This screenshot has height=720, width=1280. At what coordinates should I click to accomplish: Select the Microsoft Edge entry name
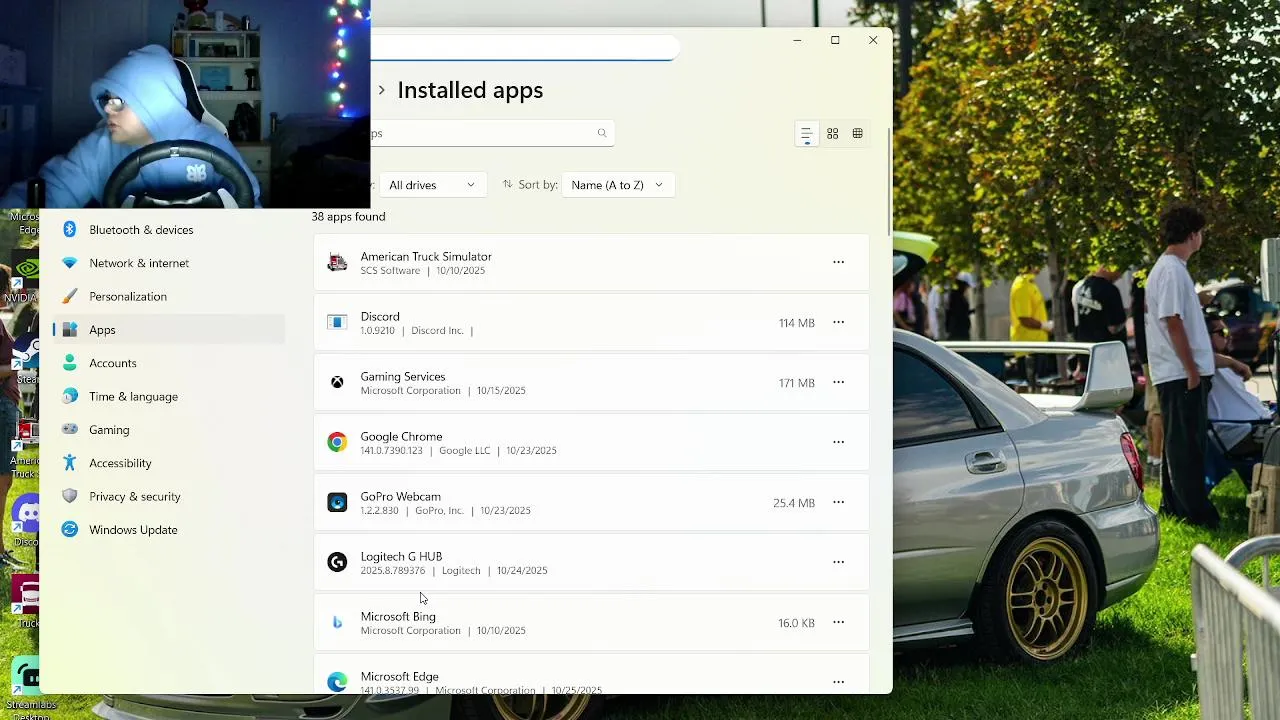399,677
